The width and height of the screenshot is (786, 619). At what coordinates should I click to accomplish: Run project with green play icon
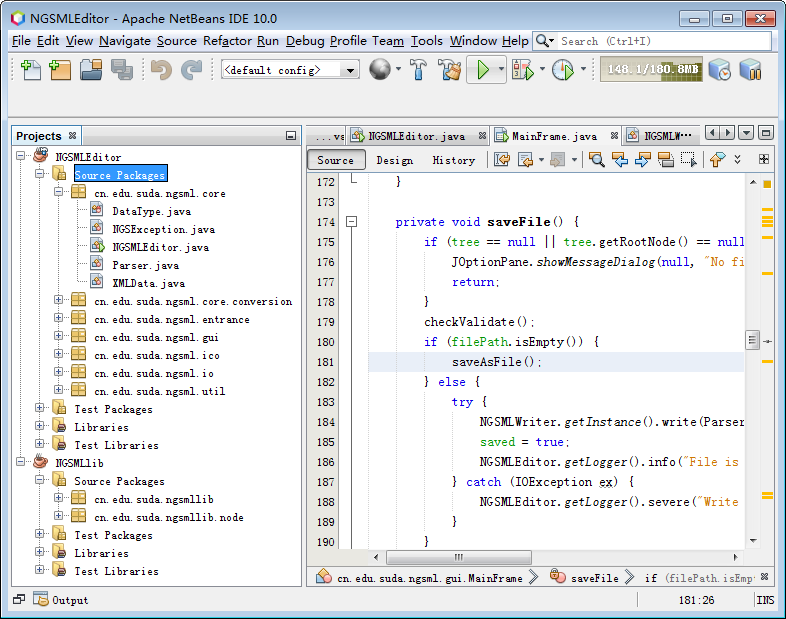(x=482, y=70)
